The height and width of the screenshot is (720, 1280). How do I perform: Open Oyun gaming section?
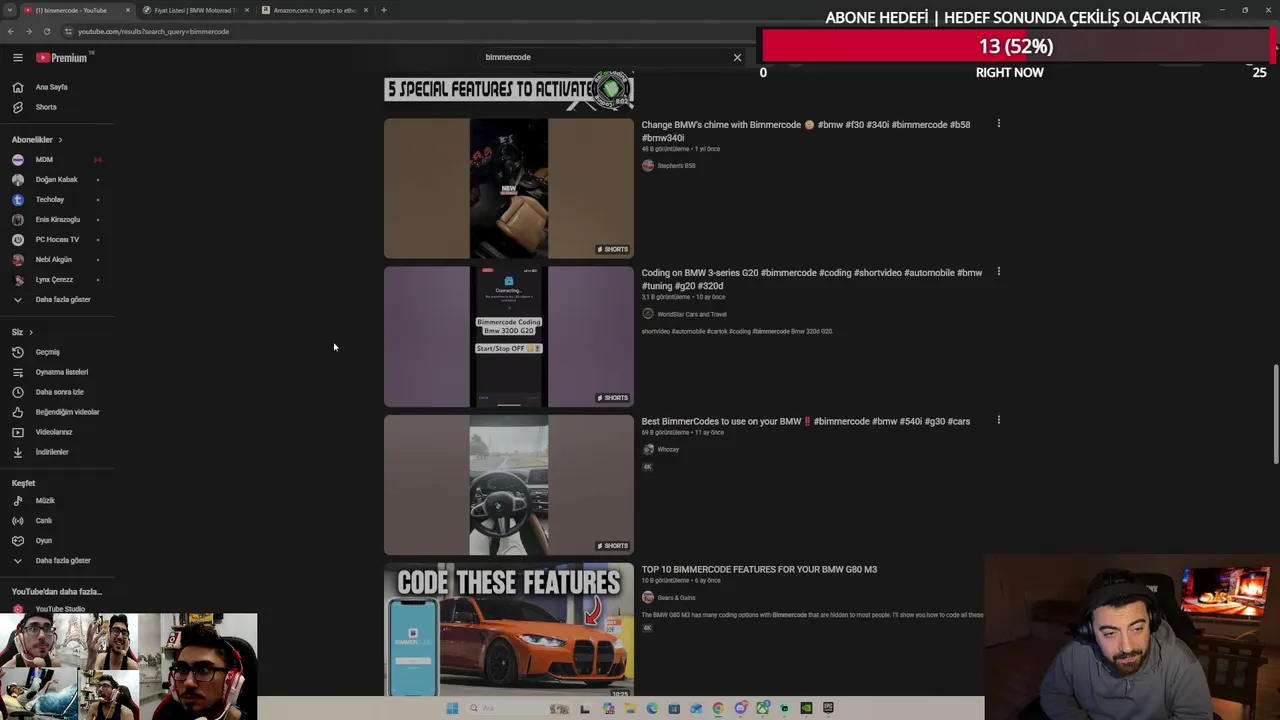43,541
